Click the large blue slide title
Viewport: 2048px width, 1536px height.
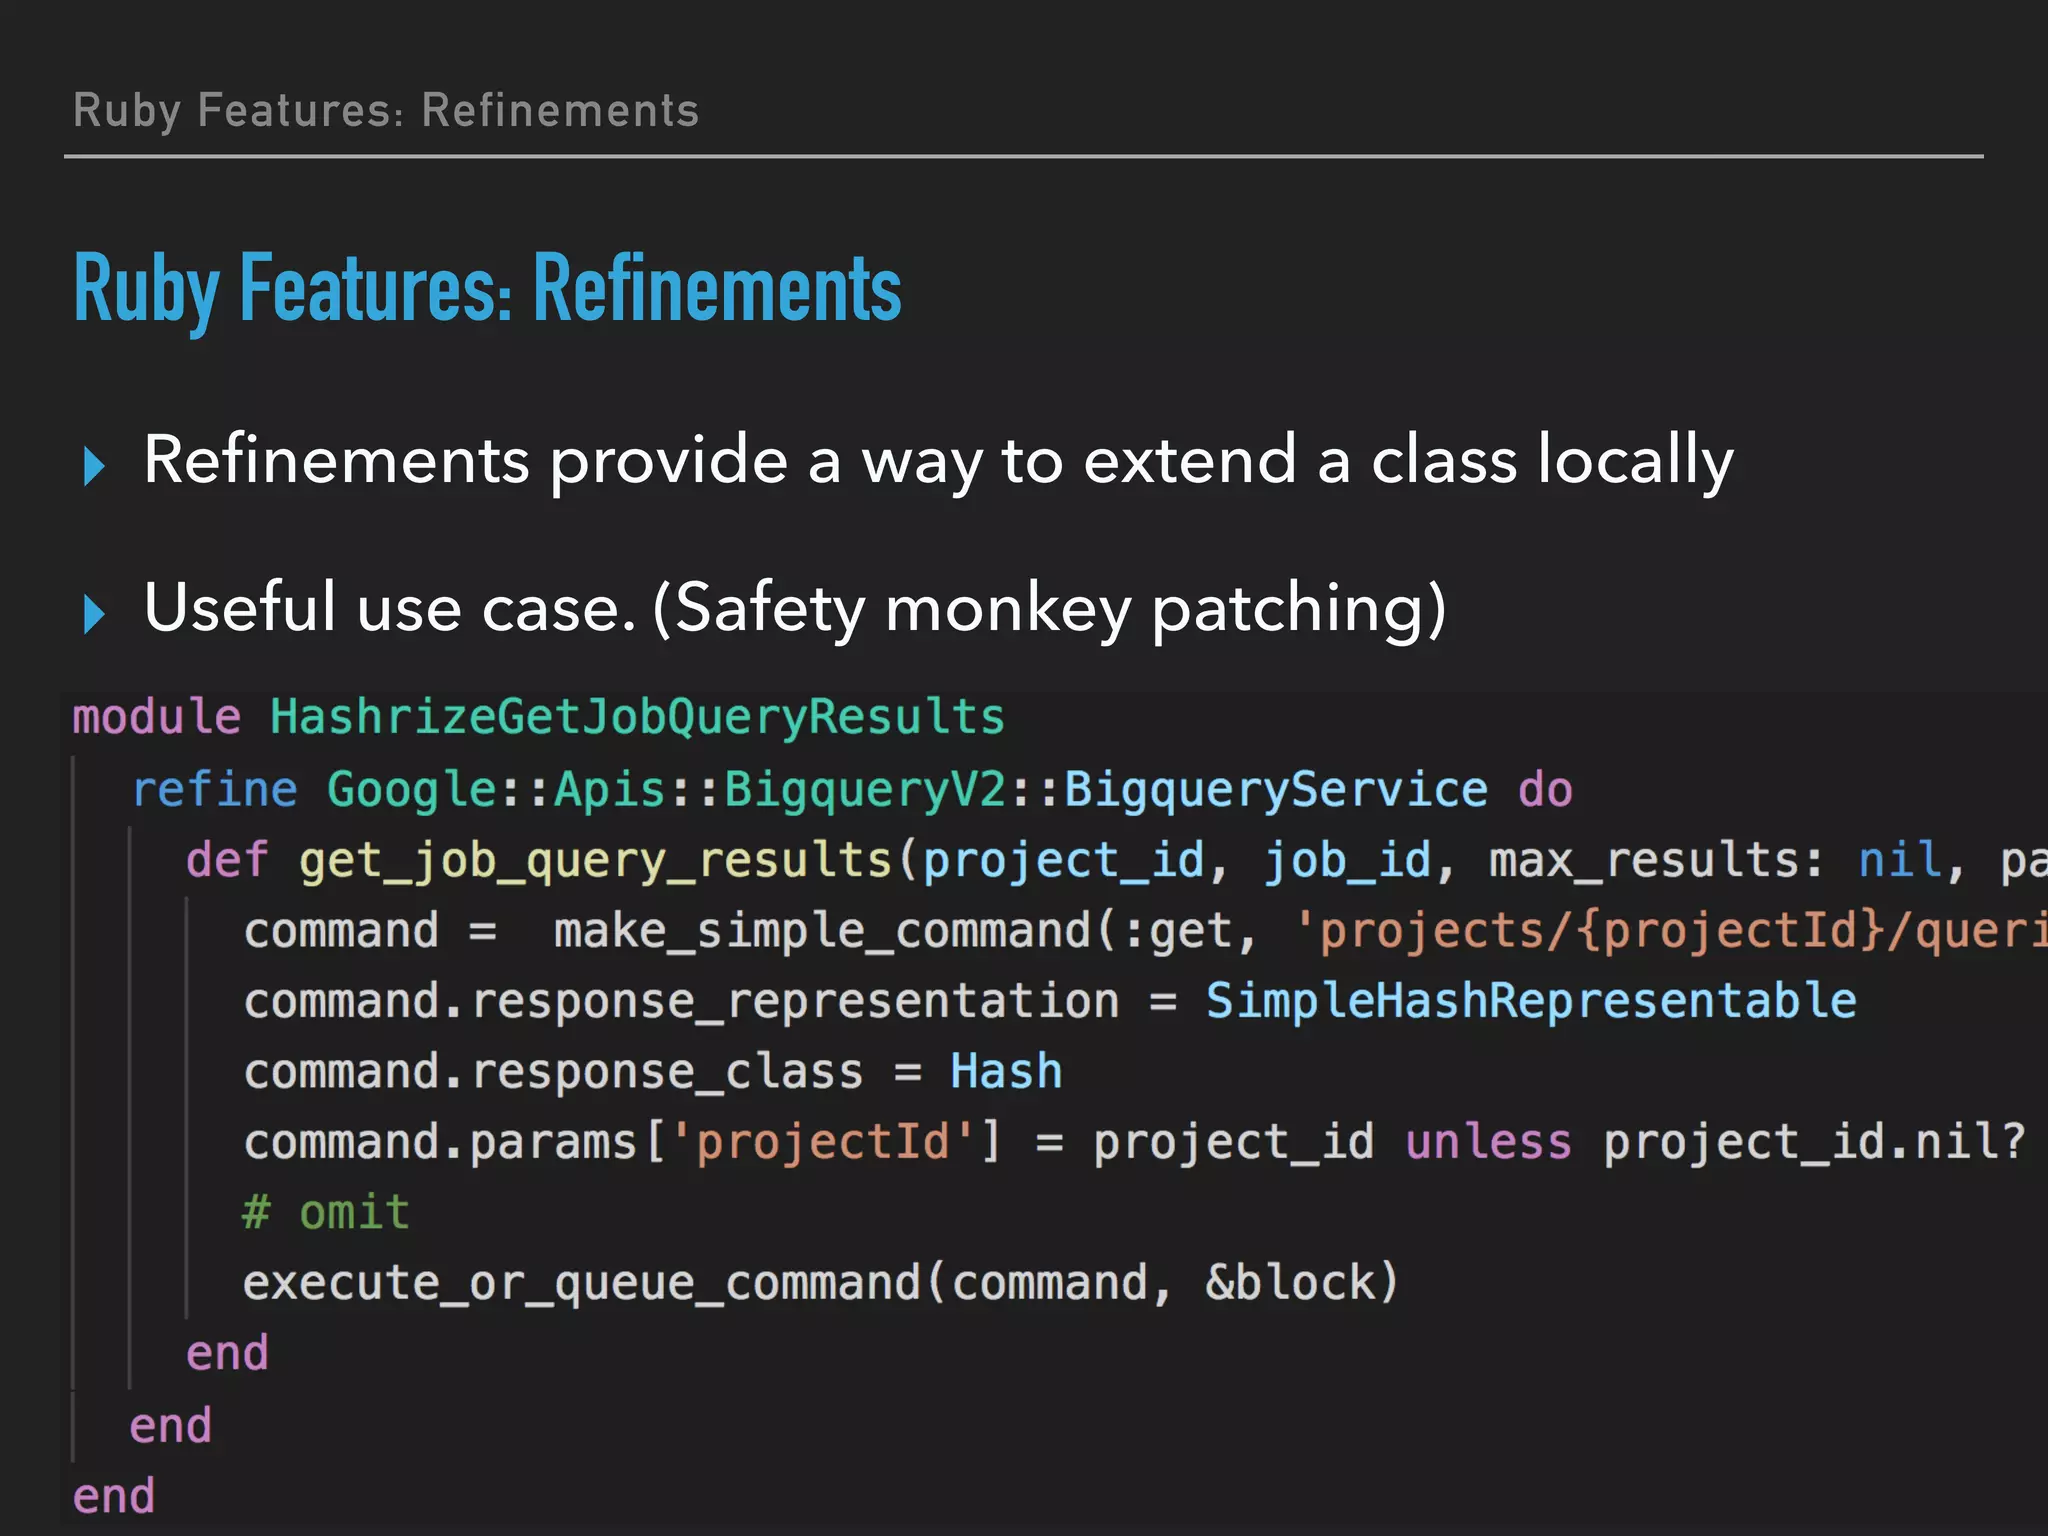[488, 289]
